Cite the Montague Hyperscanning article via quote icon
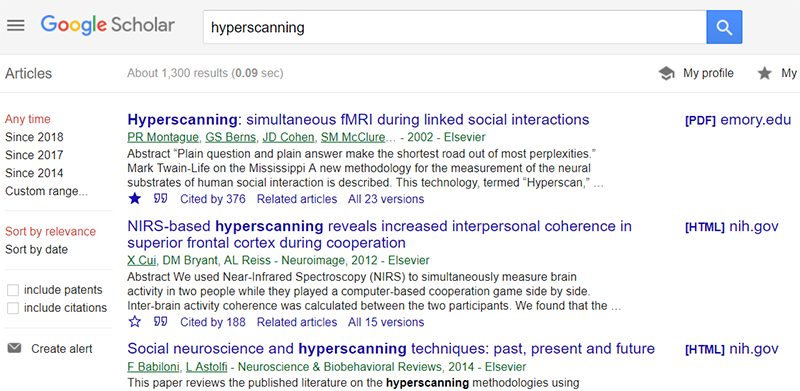 [160, 199]
